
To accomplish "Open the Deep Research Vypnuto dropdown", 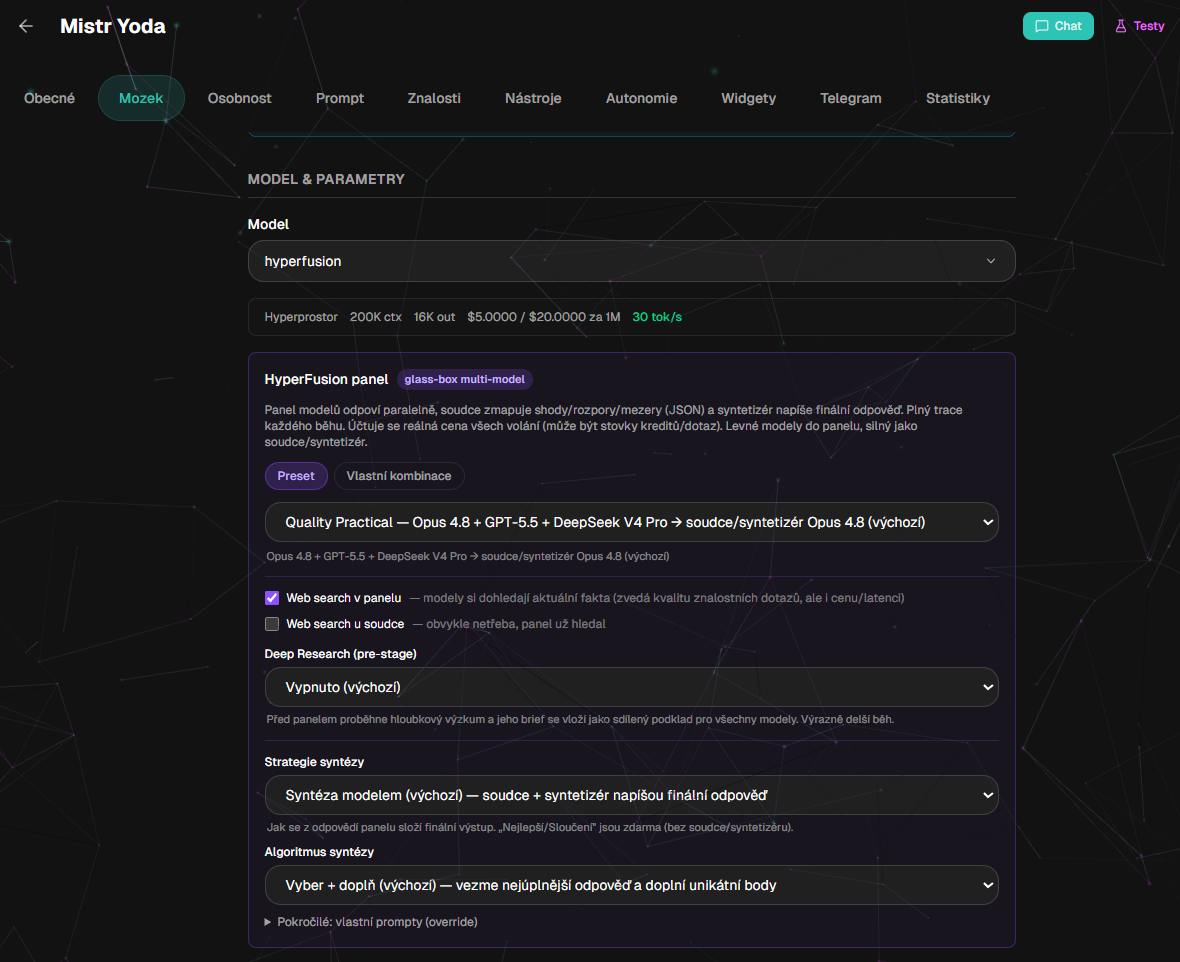I will [x=631, y=687].
